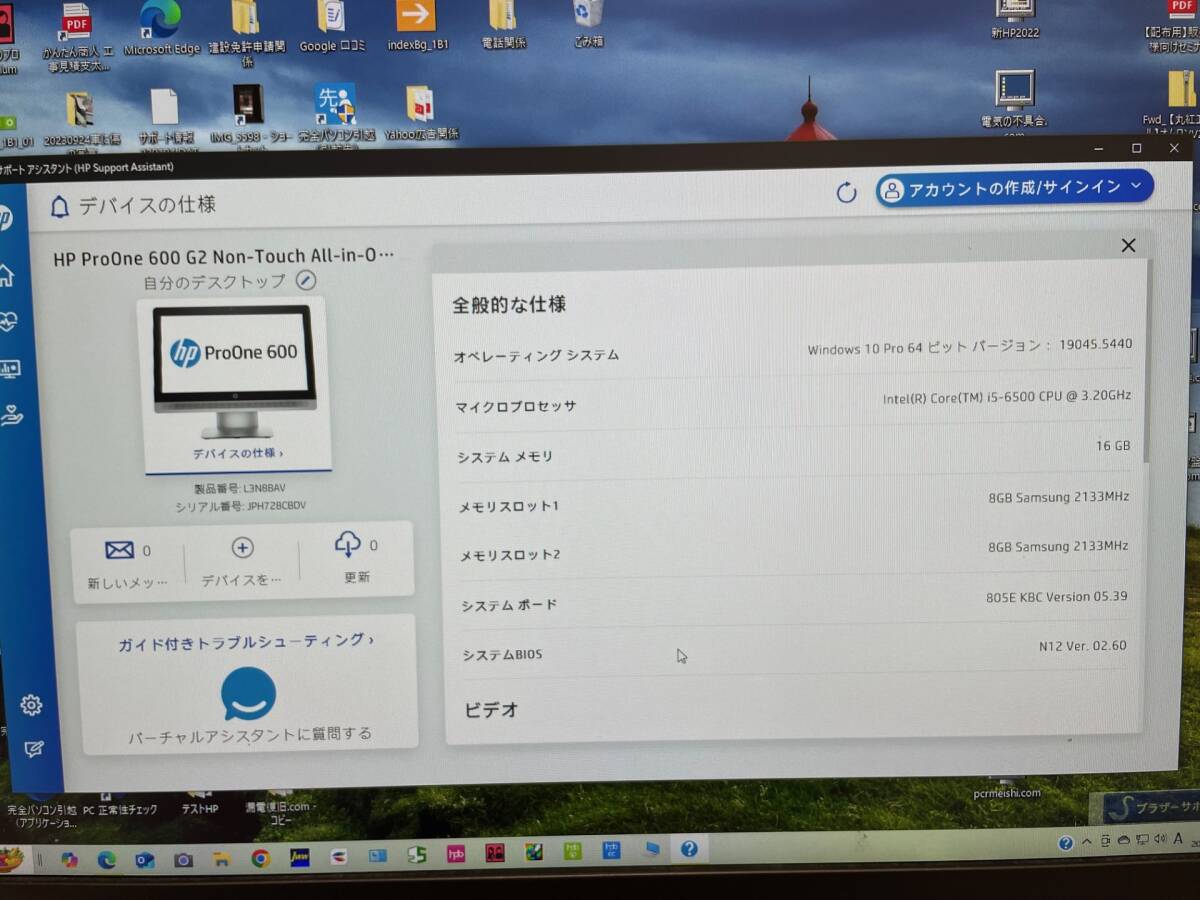The width and height of the screenshot is (1200, 900).
Task: Select the Intel Core i5-6500 CPU value
Action: 1007,397
